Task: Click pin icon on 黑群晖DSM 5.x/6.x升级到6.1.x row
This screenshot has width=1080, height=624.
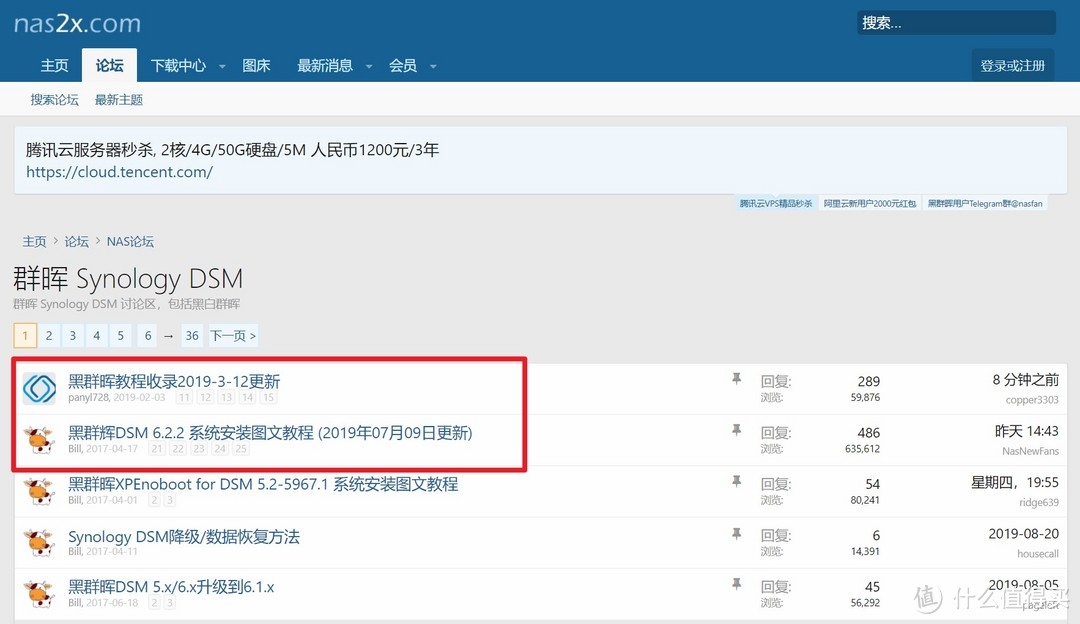Action: 736,584
